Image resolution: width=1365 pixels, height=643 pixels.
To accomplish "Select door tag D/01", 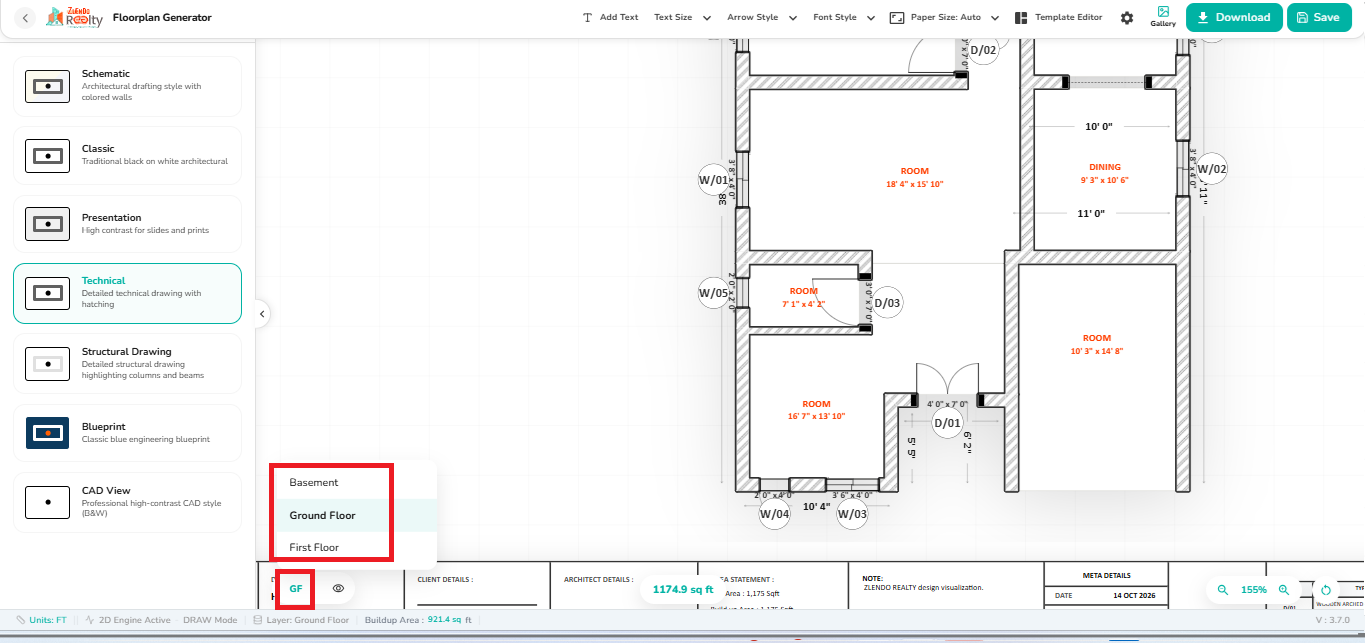I will [x=947, y=423].
